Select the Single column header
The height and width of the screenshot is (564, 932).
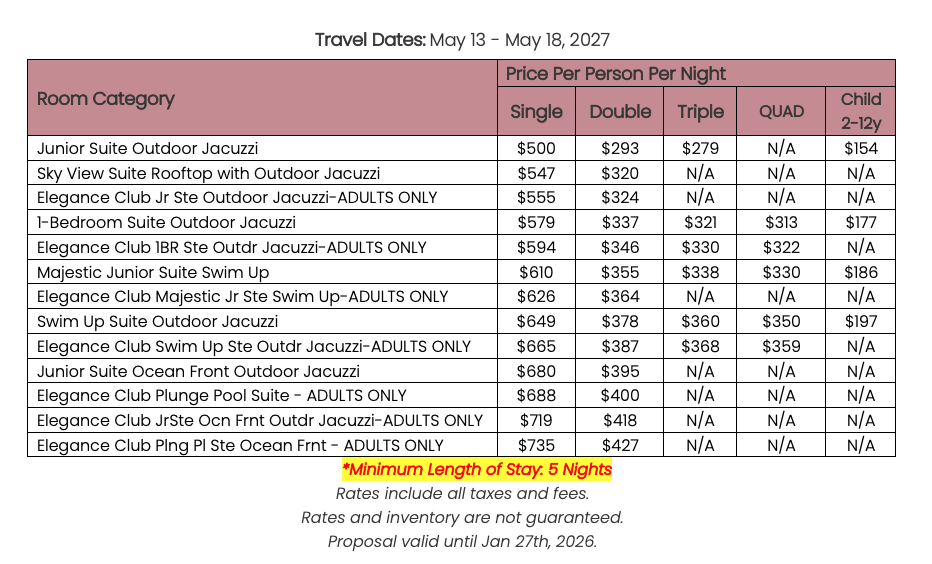point(536,112)
